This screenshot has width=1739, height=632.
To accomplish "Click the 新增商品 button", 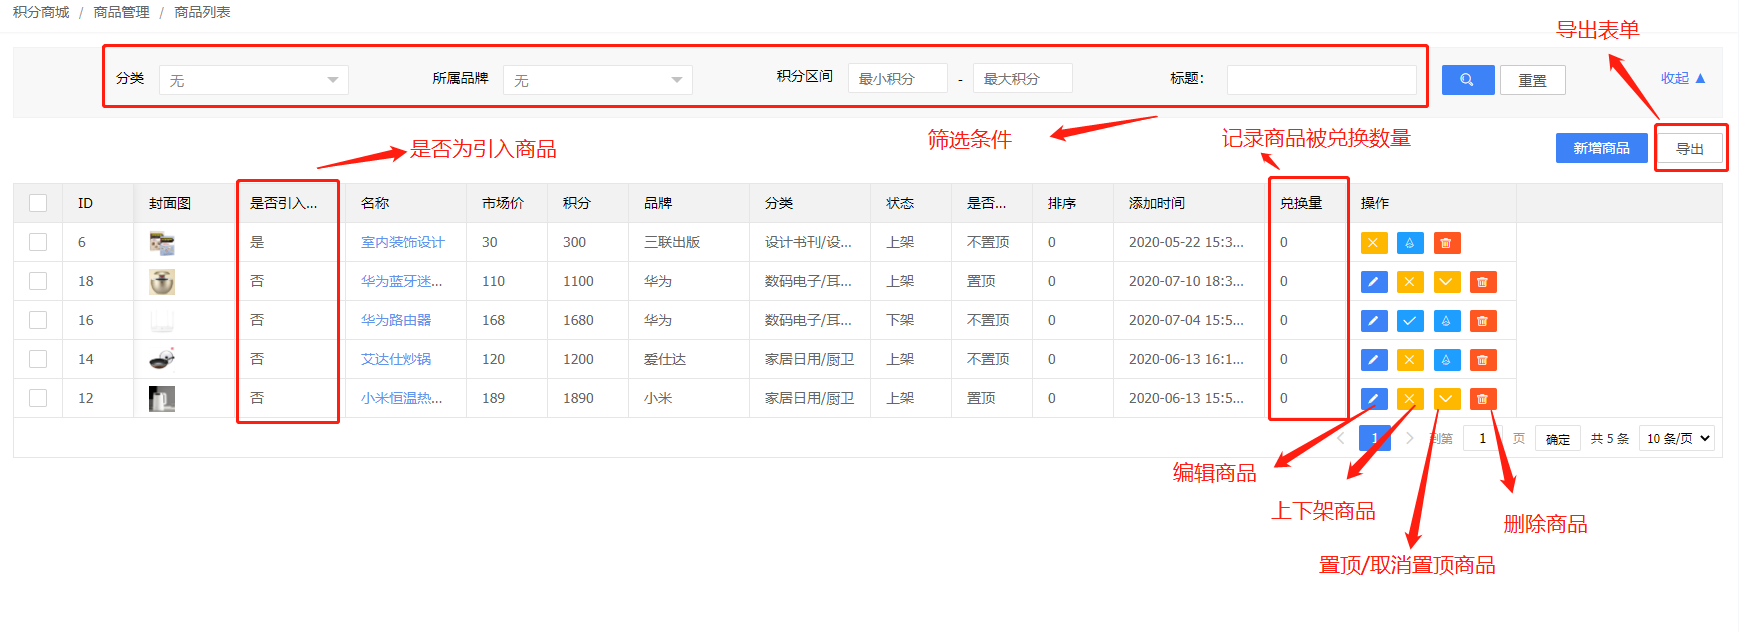I will point(1600,148).
